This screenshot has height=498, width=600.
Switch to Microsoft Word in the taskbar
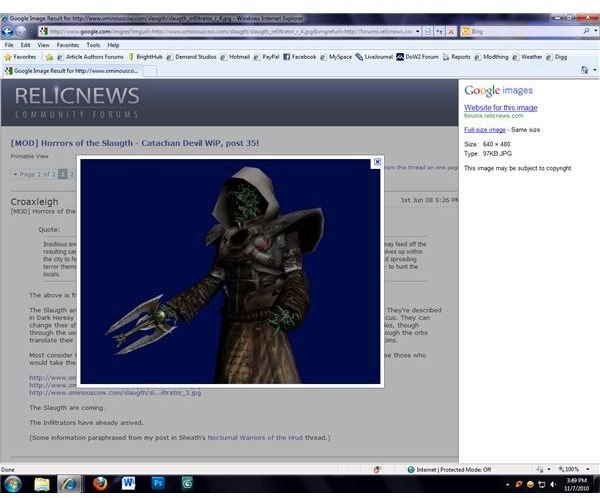[129, 484]
